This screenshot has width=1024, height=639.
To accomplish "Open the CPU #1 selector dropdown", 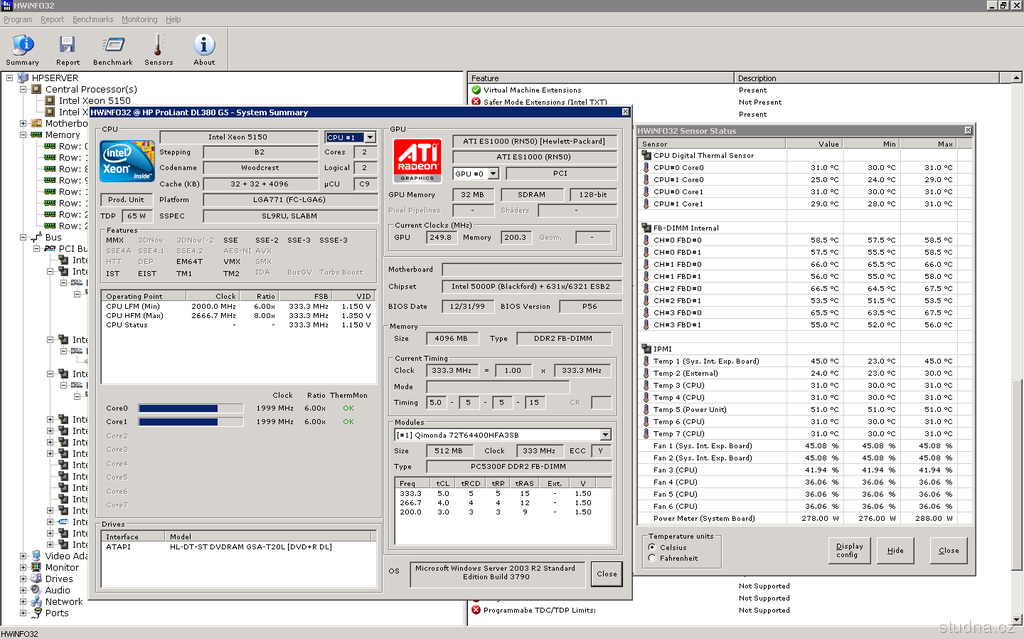I will click(x=368, y=137).
